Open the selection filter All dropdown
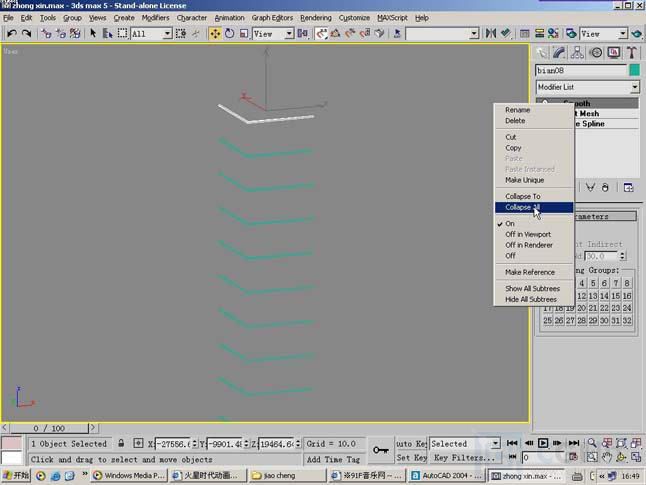Image resolution: width=646 pixels, height=485 pixels. (x=151, y=34)
